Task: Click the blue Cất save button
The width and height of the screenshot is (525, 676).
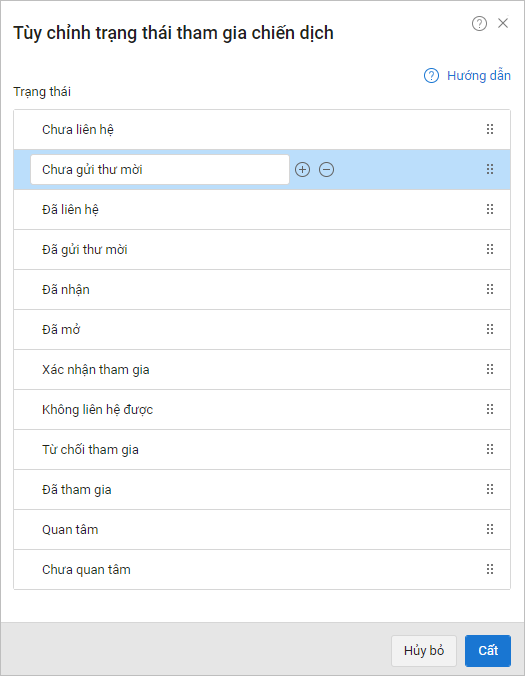Action: click(488, 651)
